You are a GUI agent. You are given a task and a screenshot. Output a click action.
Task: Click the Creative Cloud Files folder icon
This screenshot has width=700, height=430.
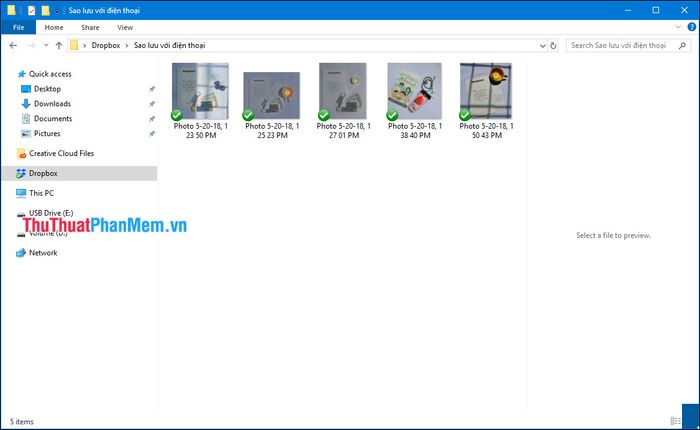click(x=21, y=154)
